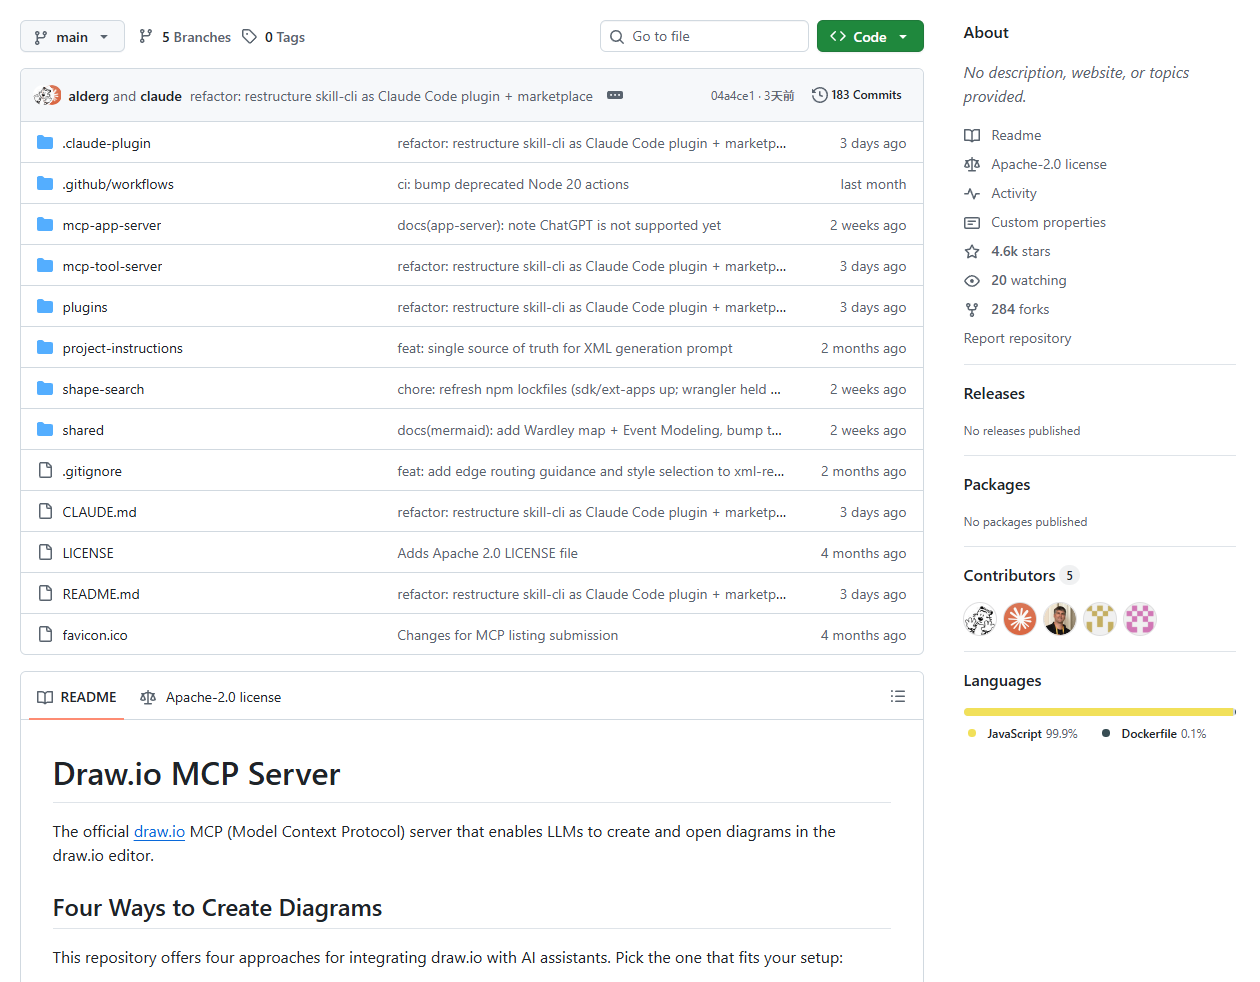Open Apache-2.0 license in About sidebar
Image resolution: width=1260 pixels, height=982 pixels.
(1048, 164)
